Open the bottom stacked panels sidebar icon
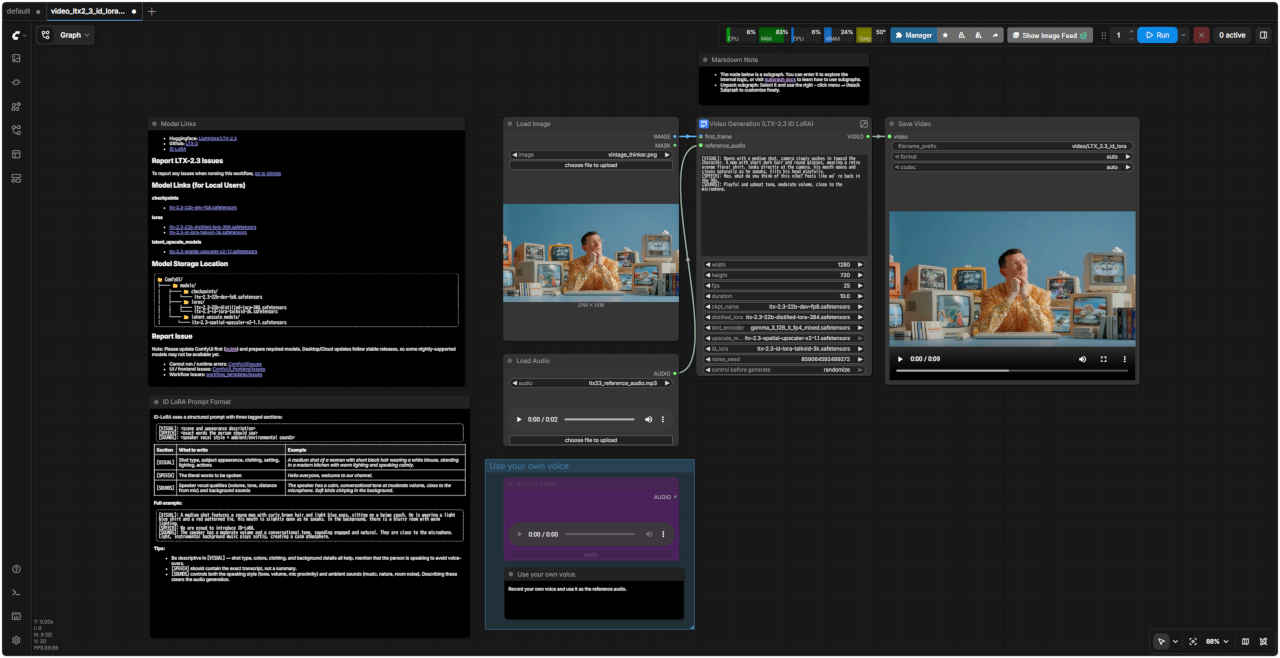 (x=16, y=178)
